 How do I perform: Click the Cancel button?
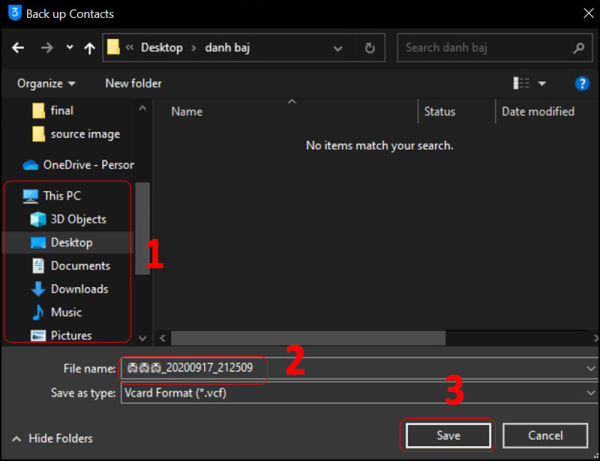pos(545,435)
